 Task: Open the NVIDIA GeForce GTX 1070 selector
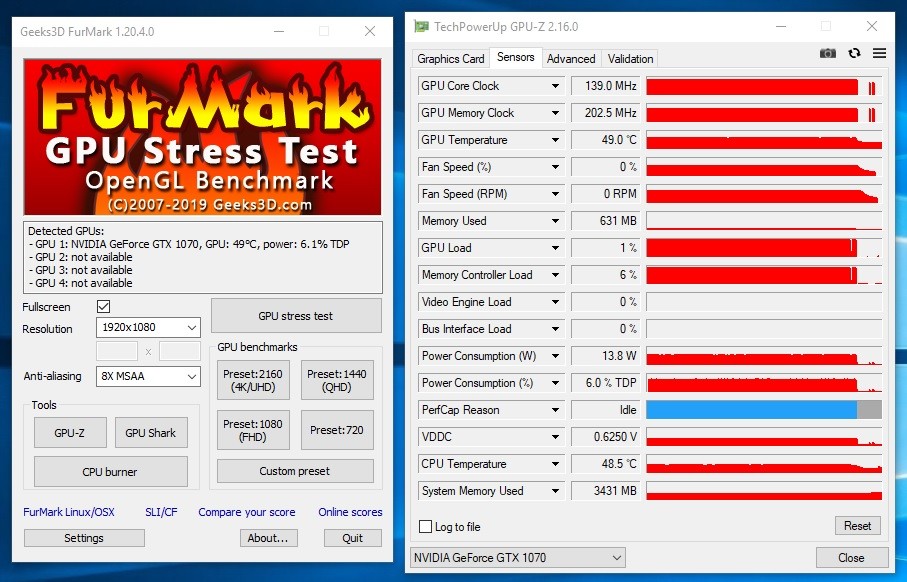[518, 558]
